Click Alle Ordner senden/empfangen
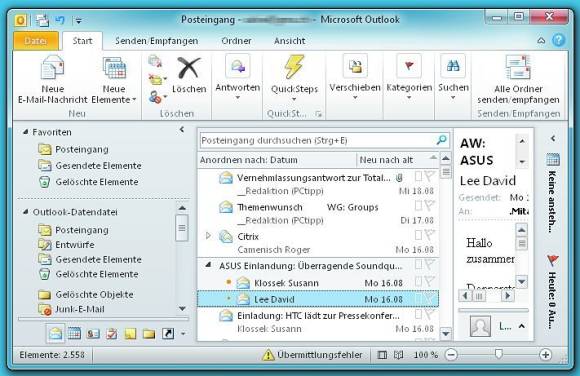The image size is (580, 376). [x=518, y=79]
